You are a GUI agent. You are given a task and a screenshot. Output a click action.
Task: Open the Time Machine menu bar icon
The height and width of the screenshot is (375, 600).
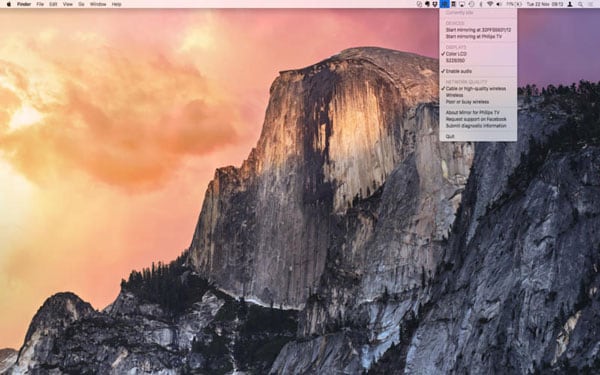[471, 4]
